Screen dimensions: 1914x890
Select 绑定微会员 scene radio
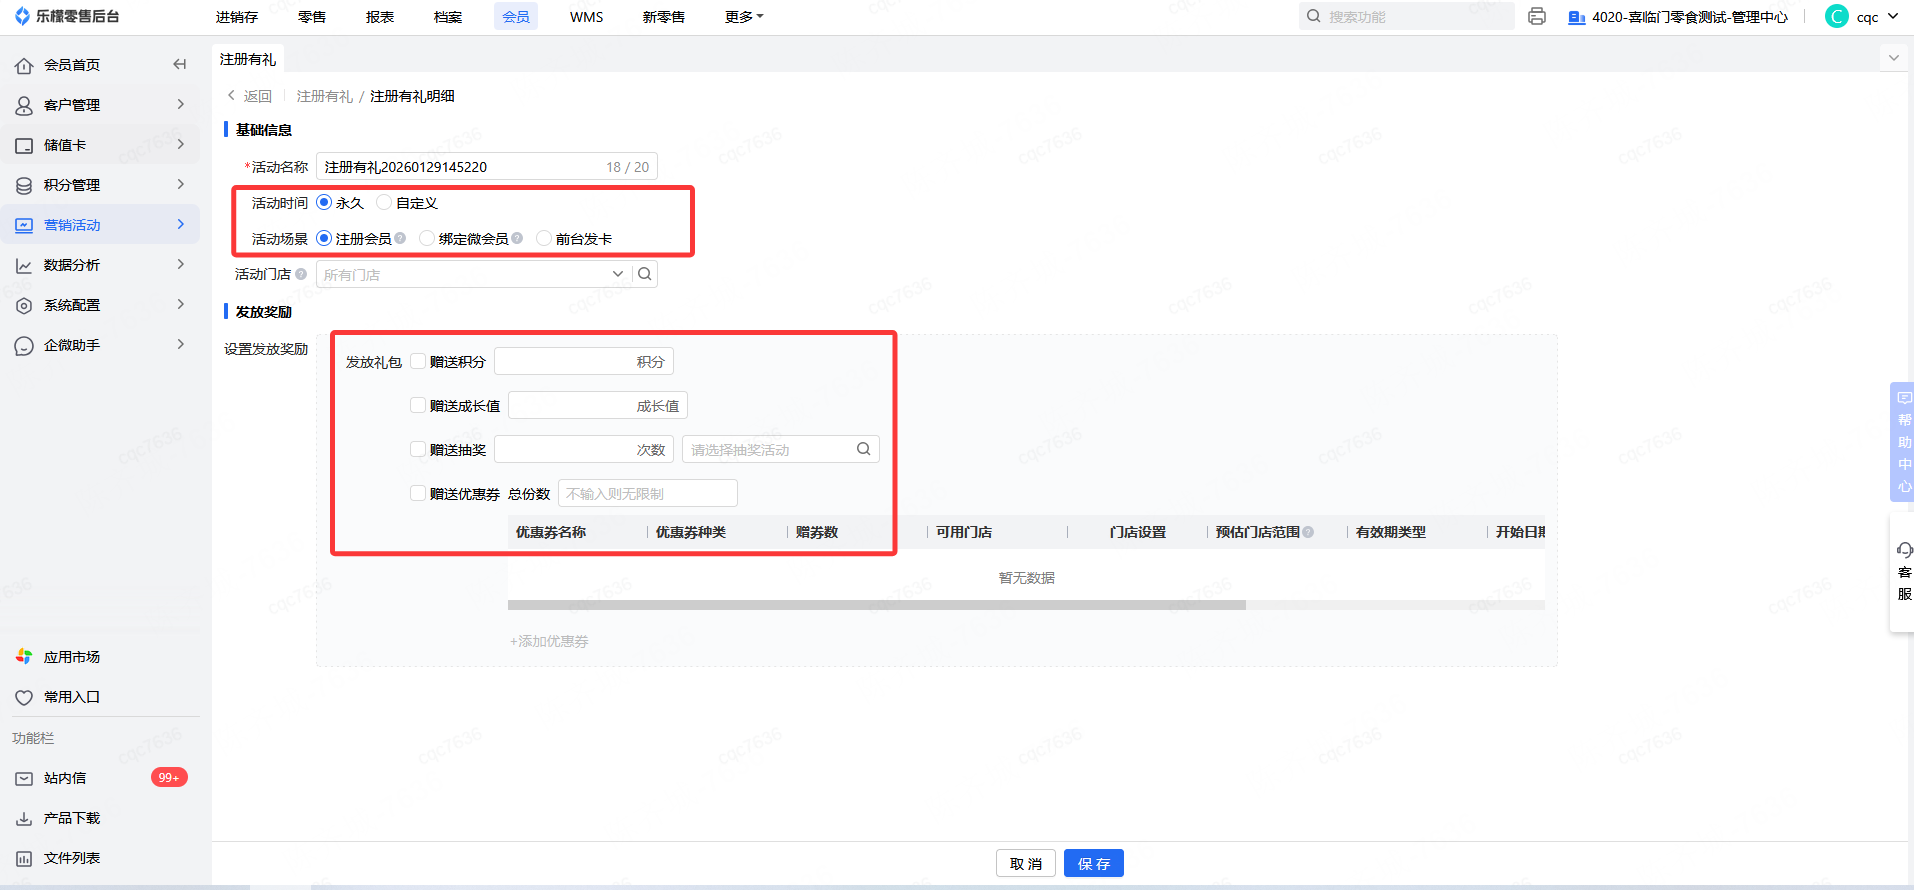tap(427, 238)
